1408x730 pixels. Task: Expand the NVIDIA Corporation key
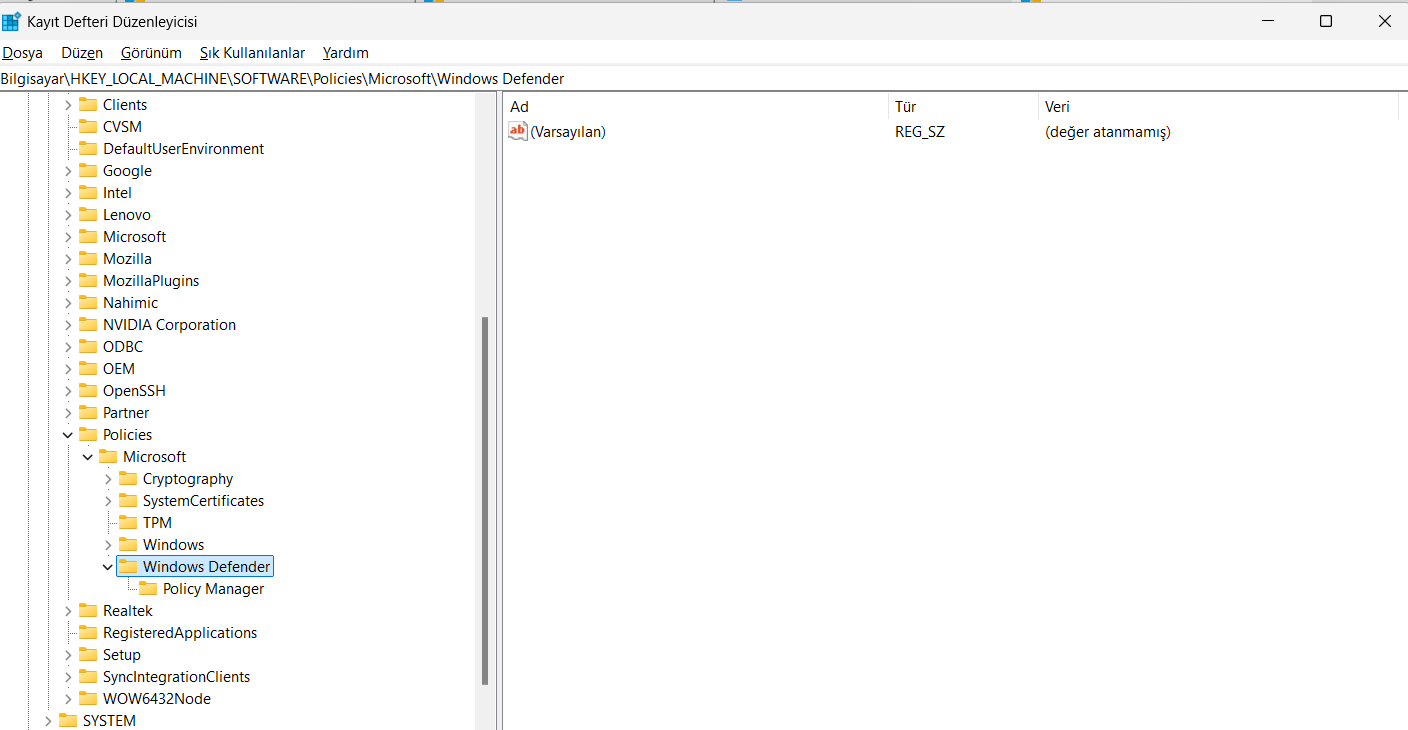coord(68,325)
